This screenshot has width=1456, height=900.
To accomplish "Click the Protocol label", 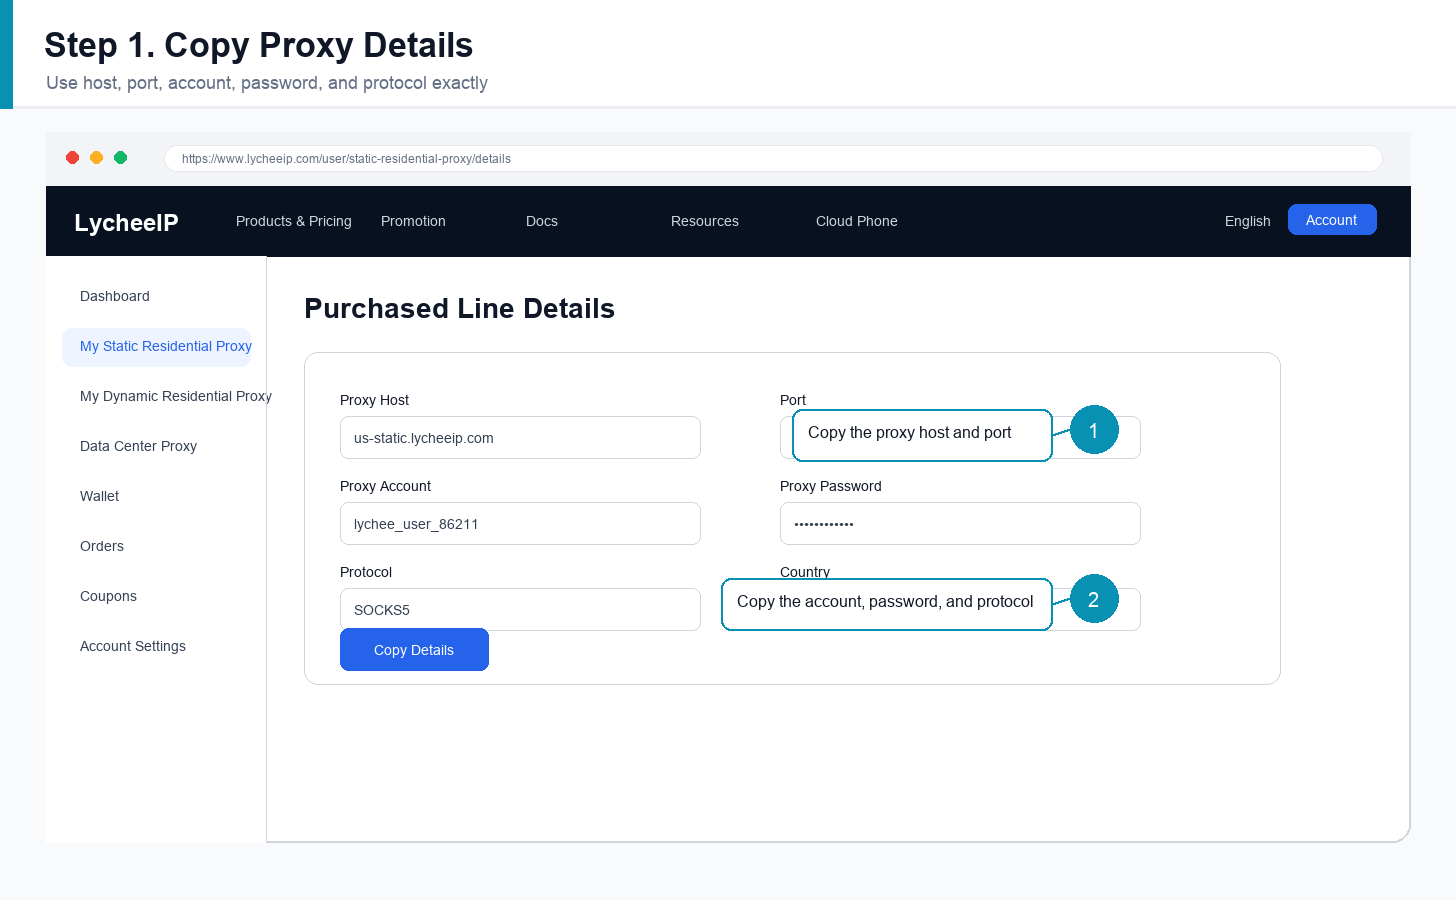I will point(366,572).
